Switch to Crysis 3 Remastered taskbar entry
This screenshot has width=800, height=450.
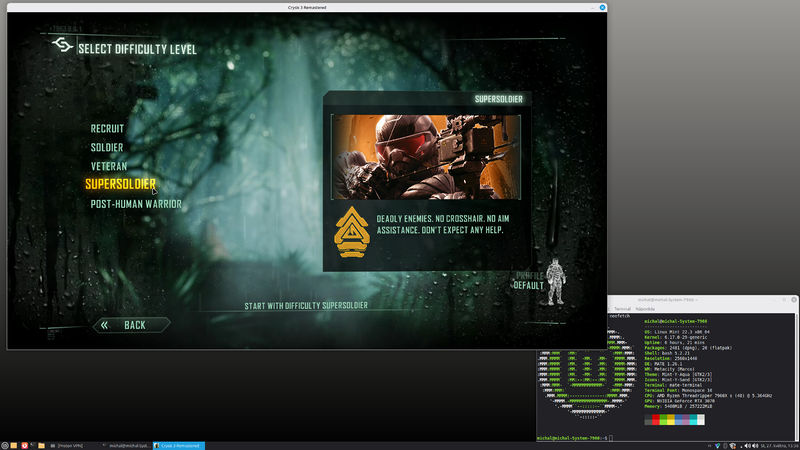(179, 445)
